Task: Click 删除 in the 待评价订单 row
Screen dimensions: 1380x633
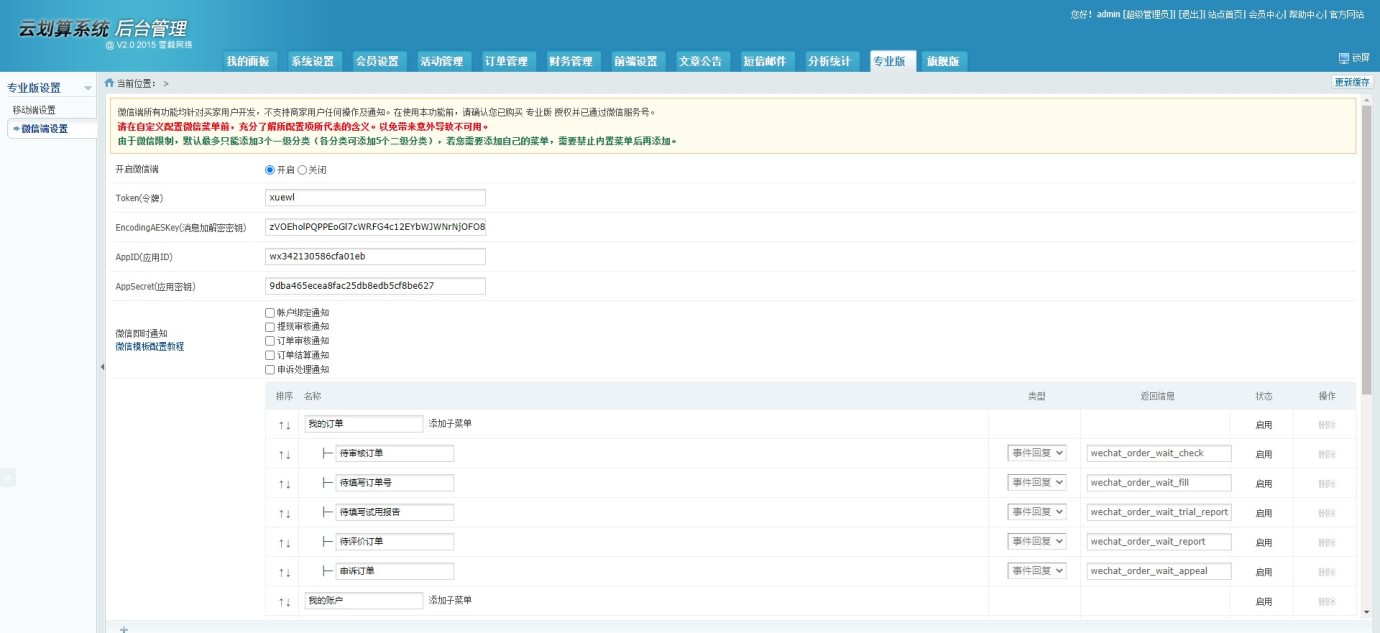Action: [1327, 543]
